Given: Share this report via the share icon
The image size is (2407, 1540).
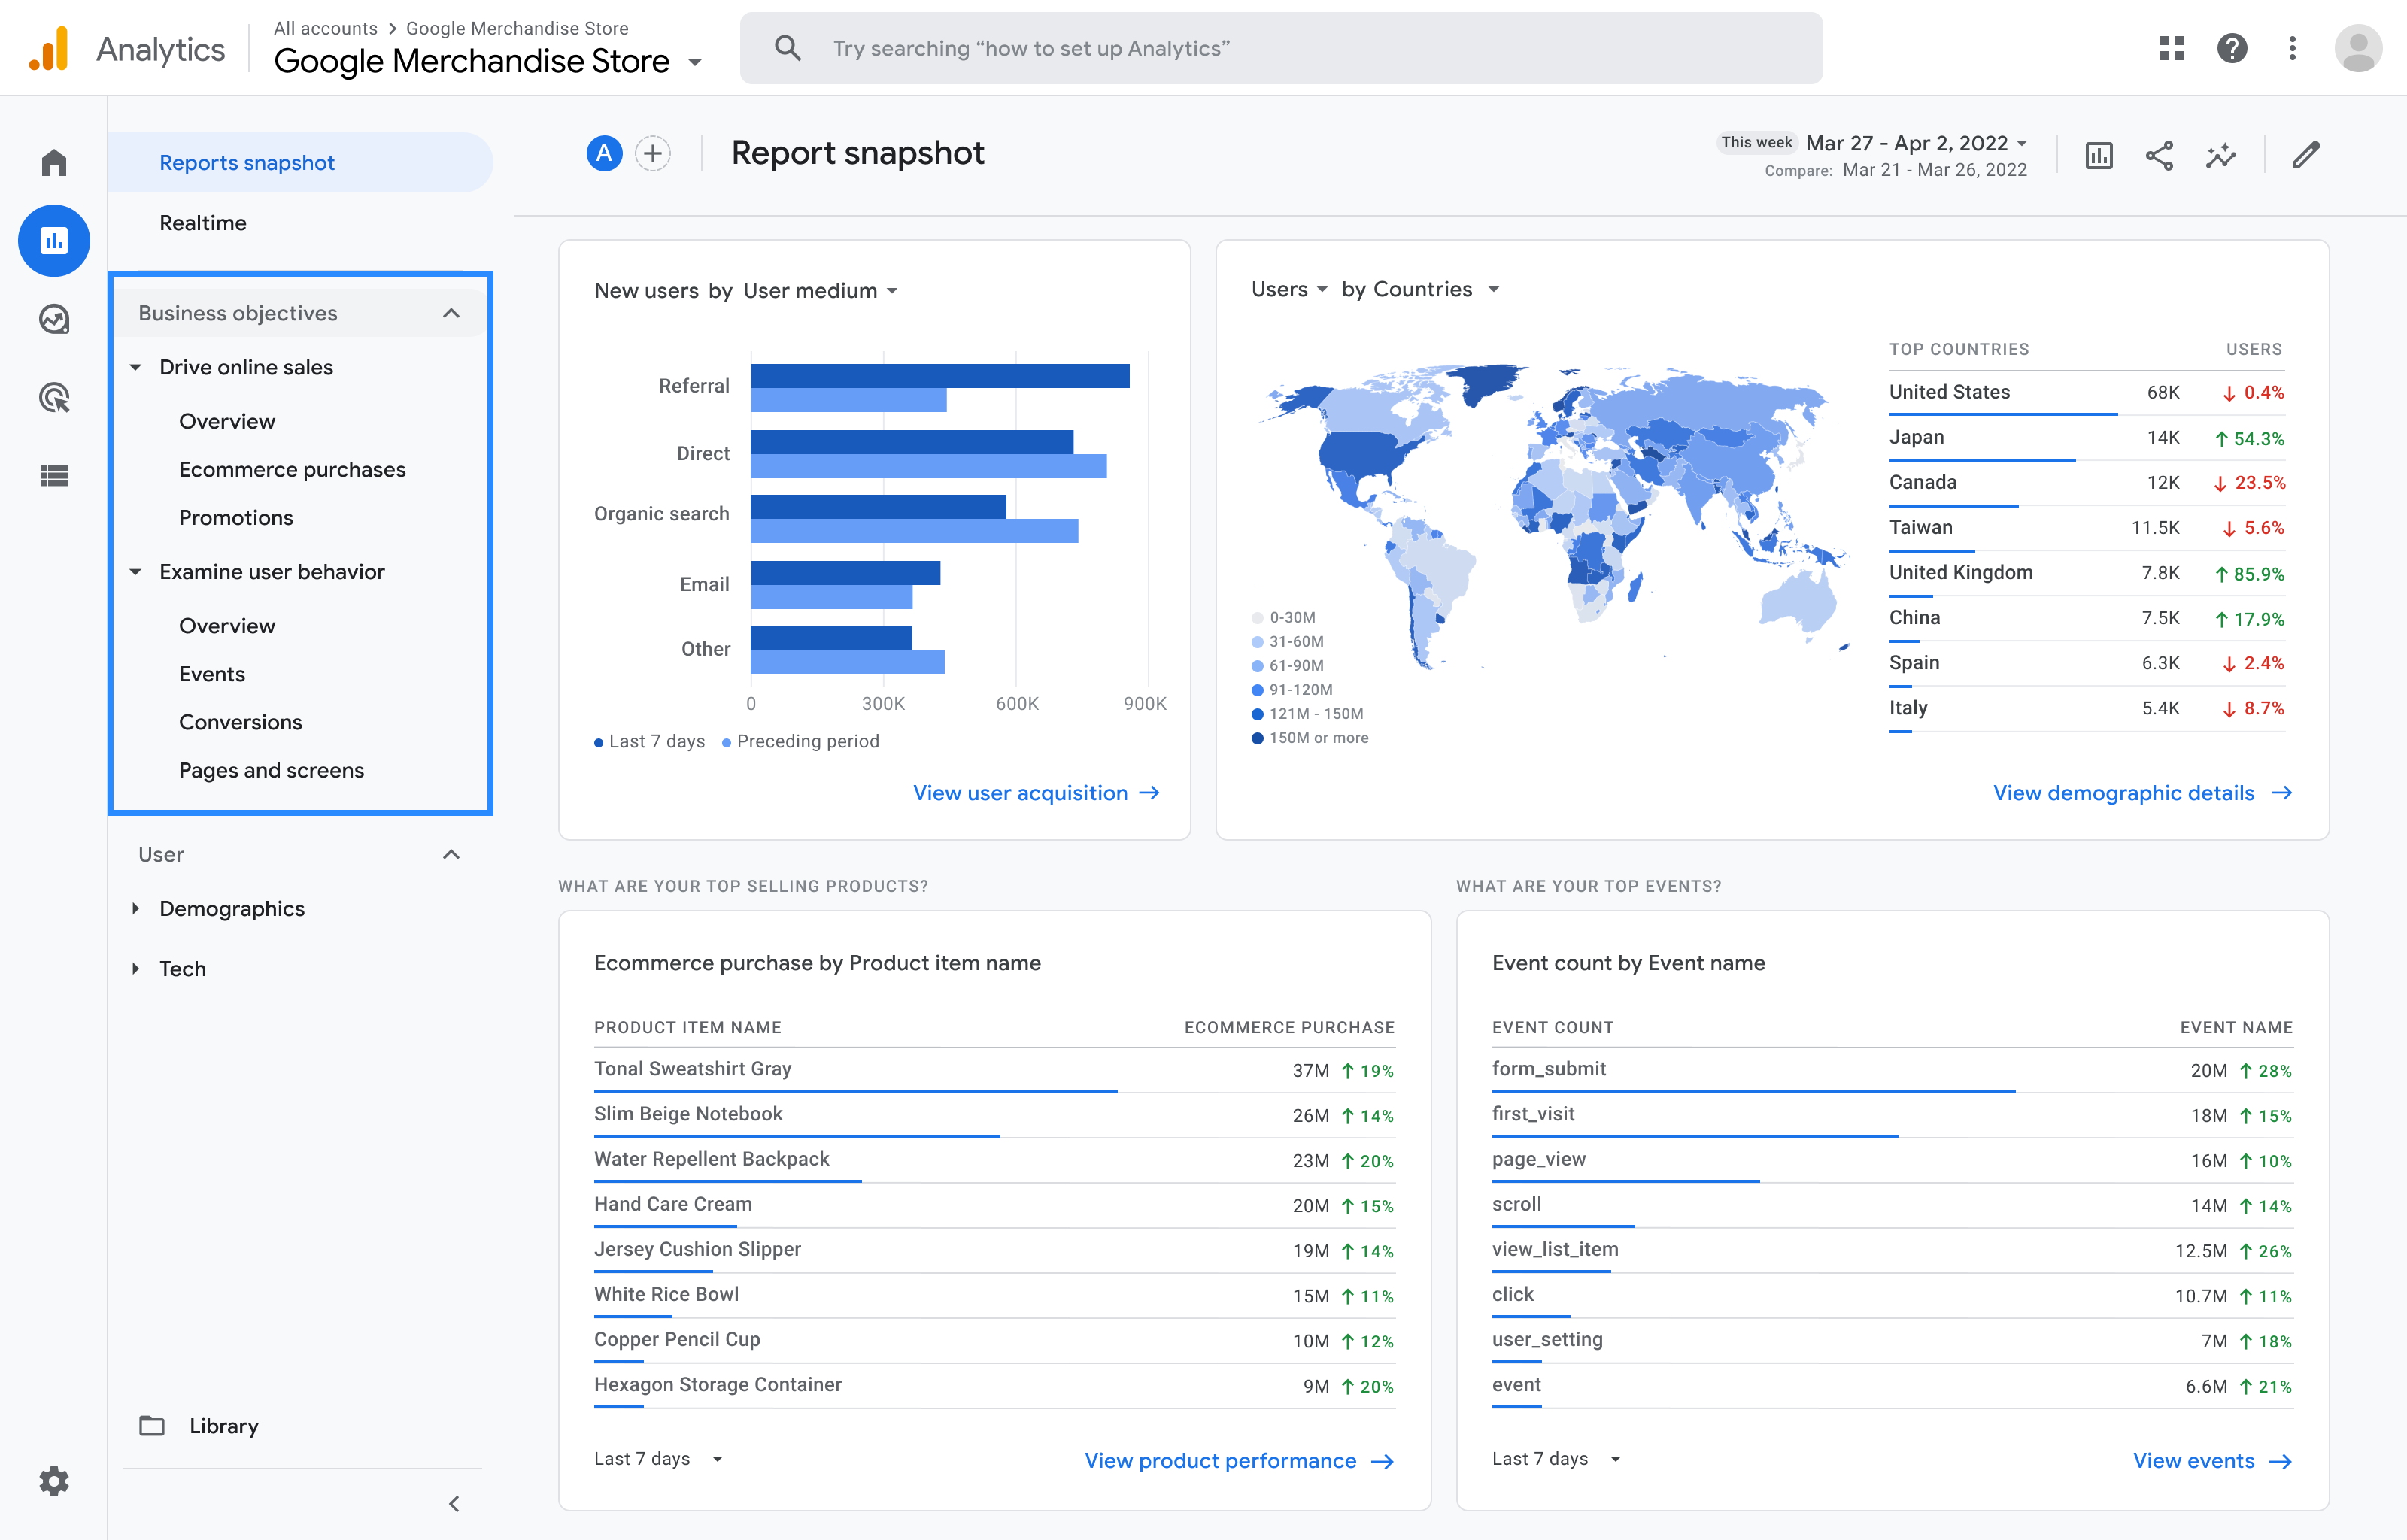Looking at the screenshot, I should [2159, 155].
